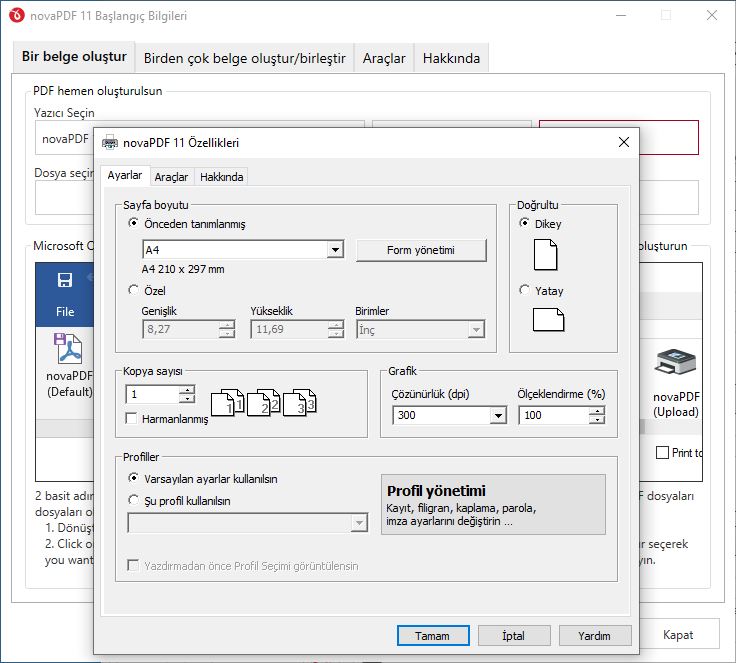
Task: Toggle the Harmanlanmış checkbox
Action: [131, 418]
